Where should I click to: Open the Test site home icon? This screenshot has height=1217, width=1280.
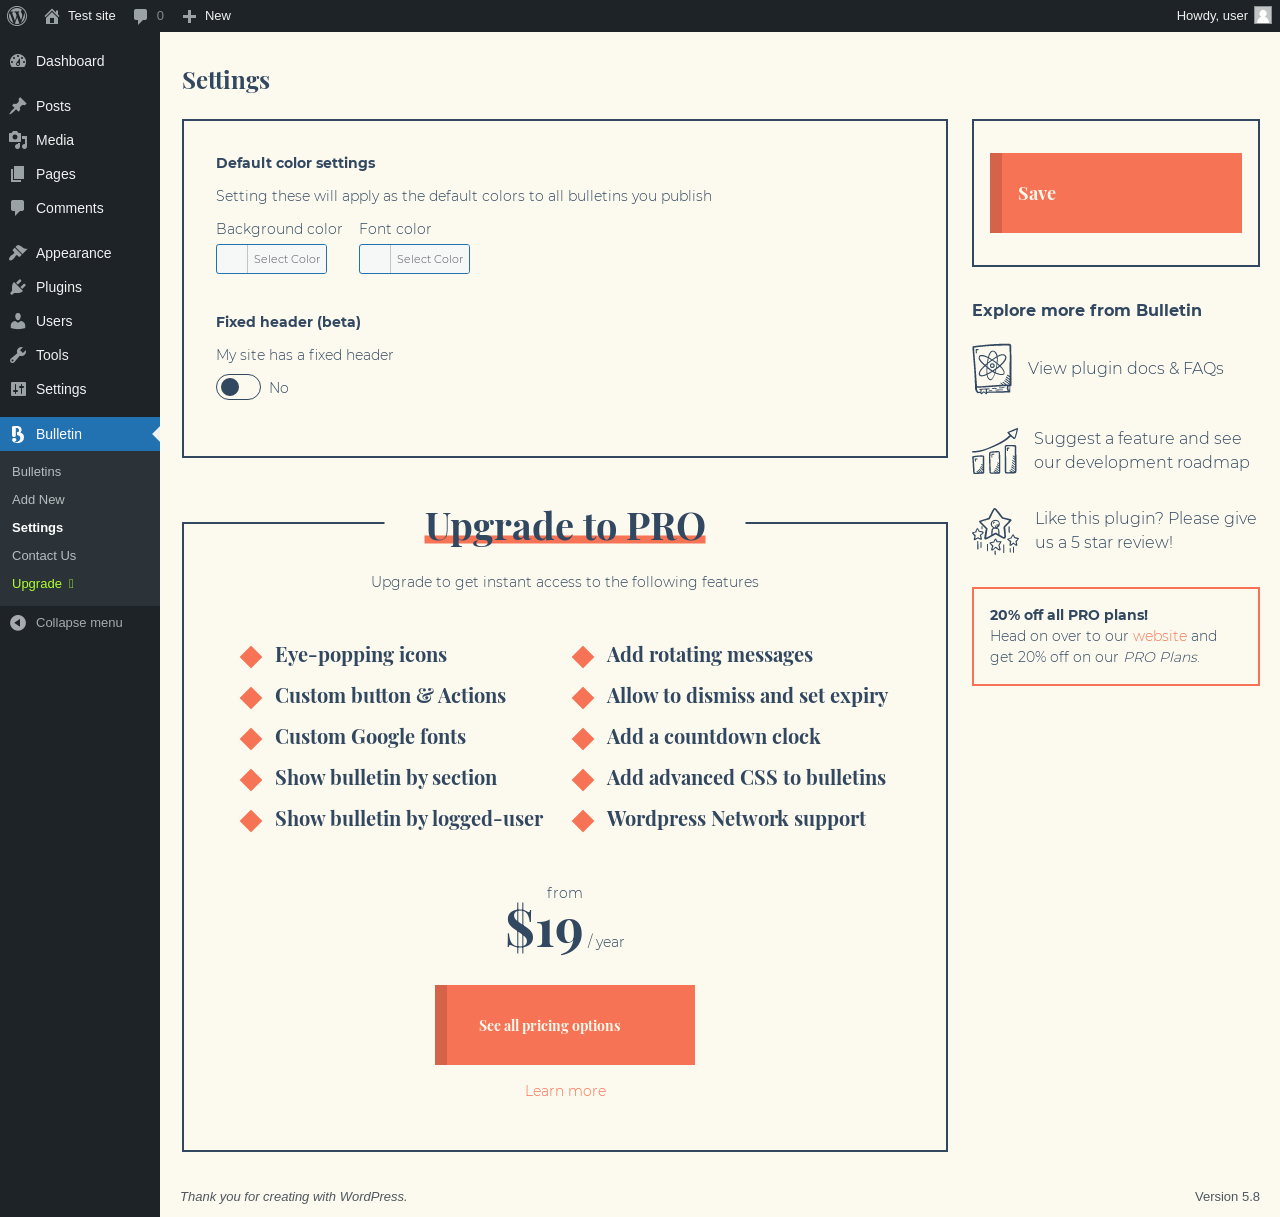(52, 16)
